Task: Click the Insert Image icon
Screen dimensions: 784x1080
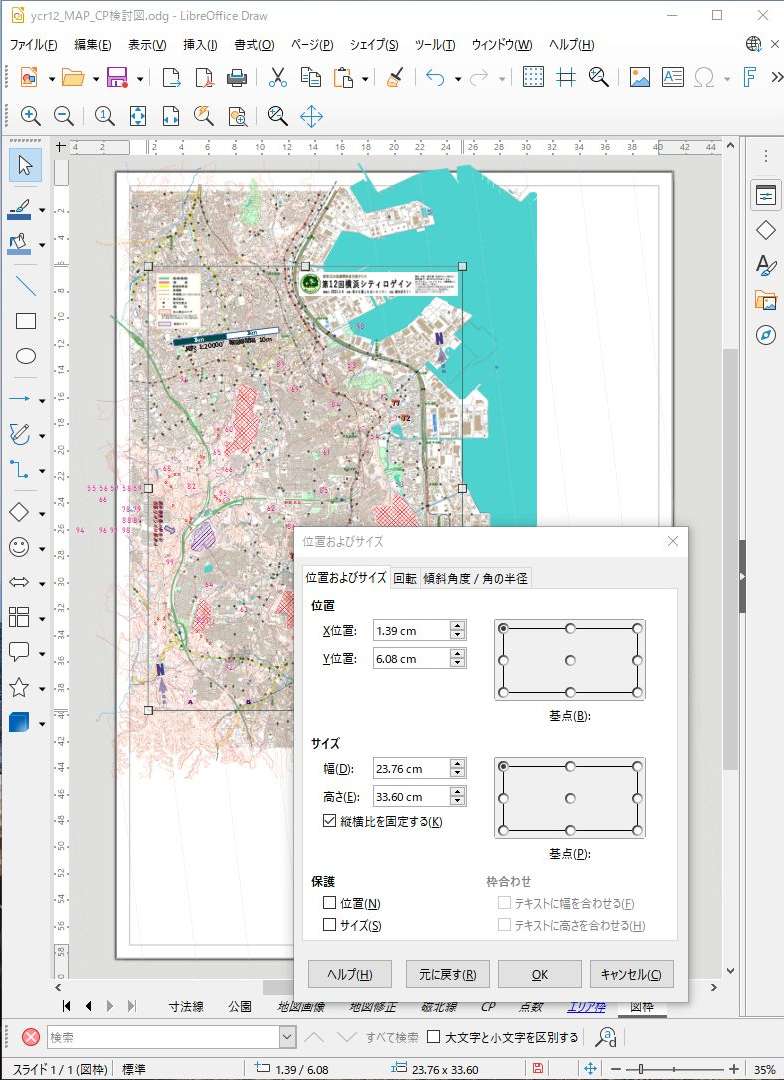Action: pyautogui.click(x=640, y=78)
